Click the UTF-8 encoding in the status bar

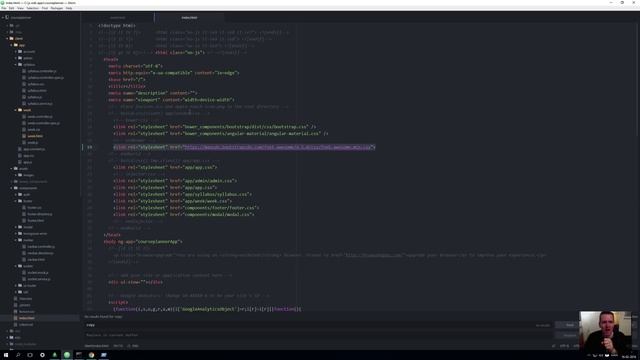pyautogui.click(x=564, y=346)
